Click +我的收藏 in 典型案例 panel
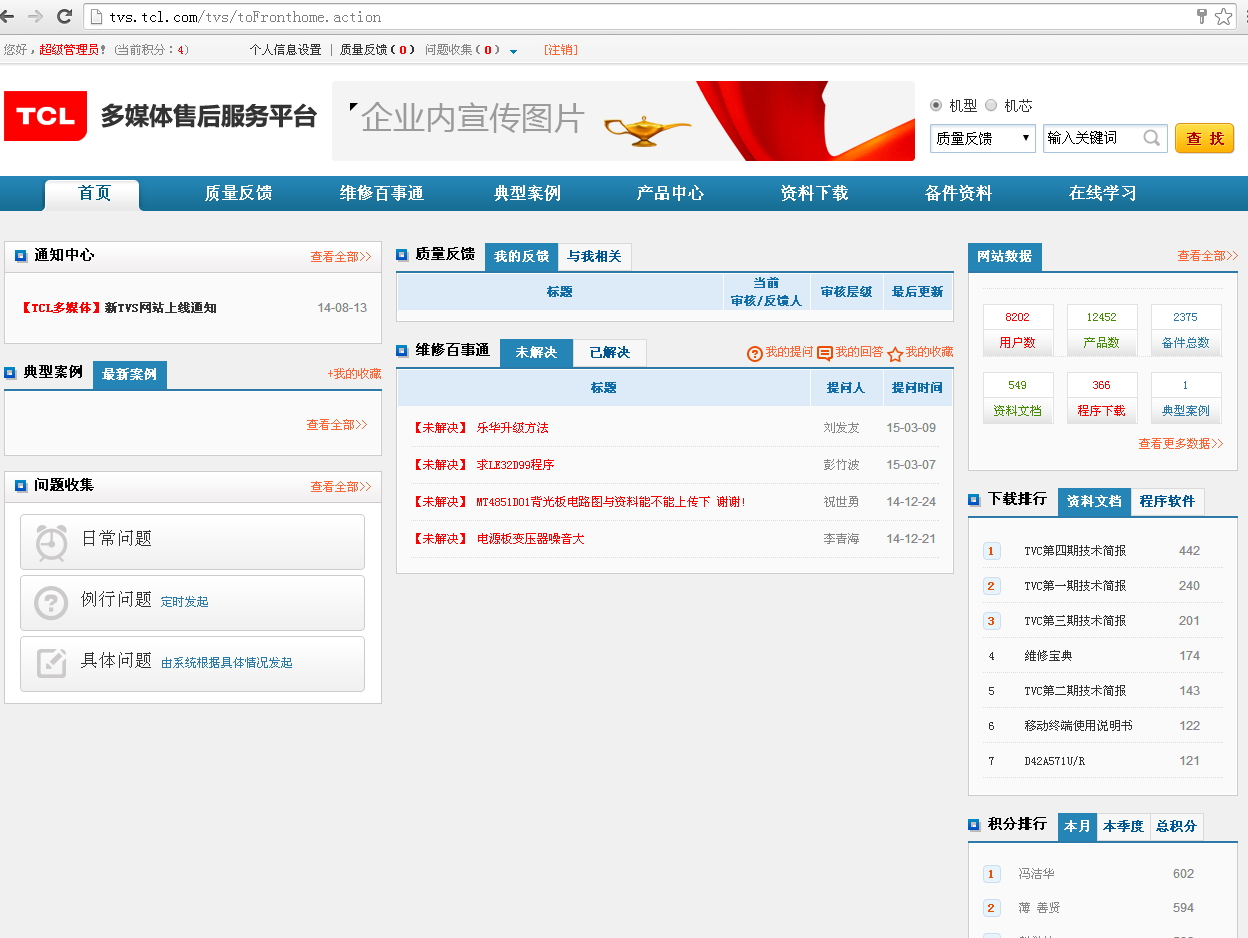This screenshot has height=938, width=1248. click(354, 374)
